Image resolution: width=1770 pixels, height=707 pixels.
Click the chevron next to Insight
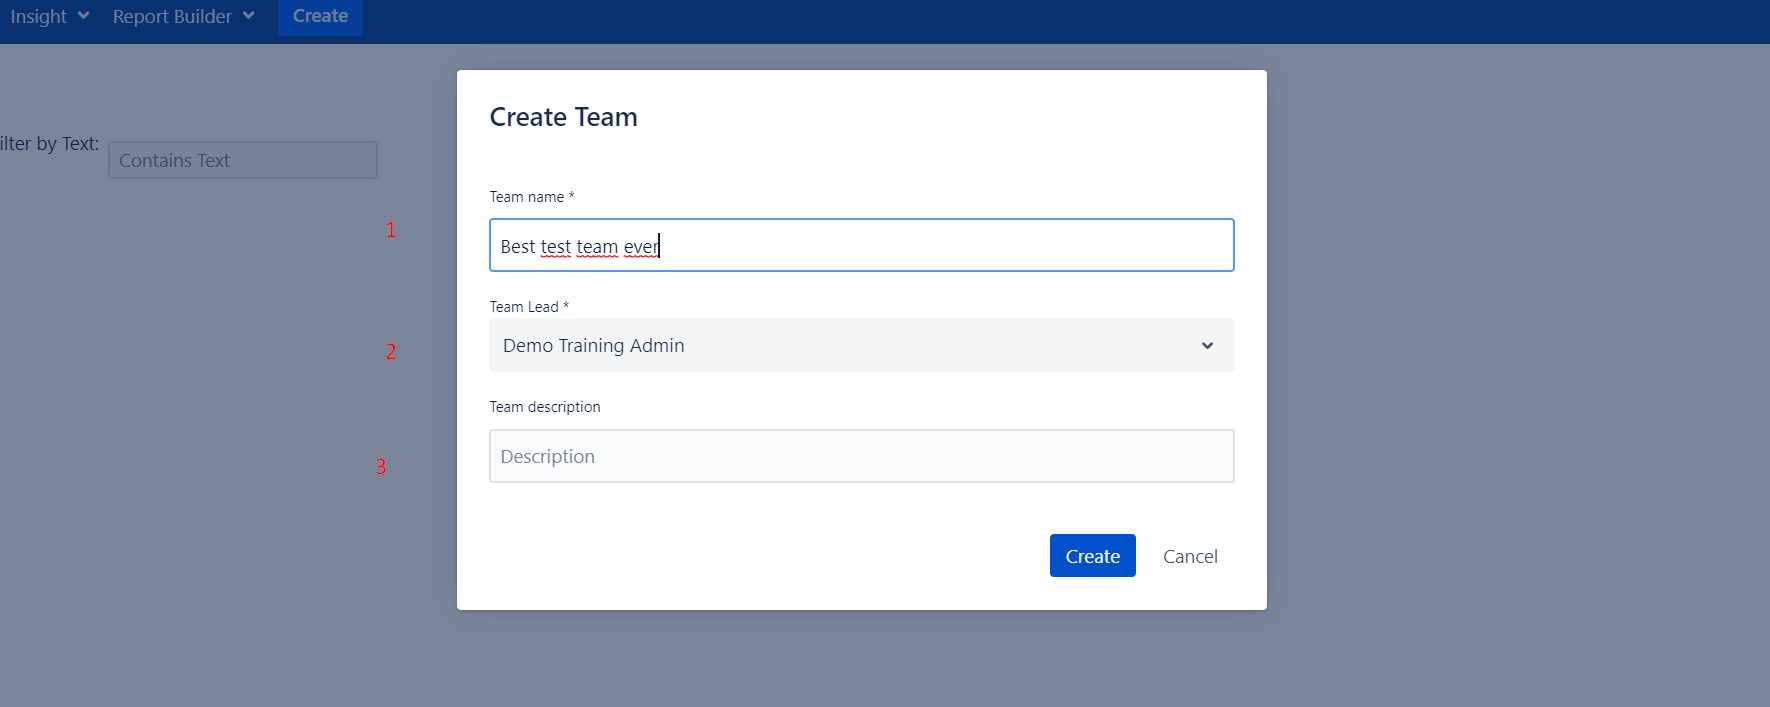[84, 16]
